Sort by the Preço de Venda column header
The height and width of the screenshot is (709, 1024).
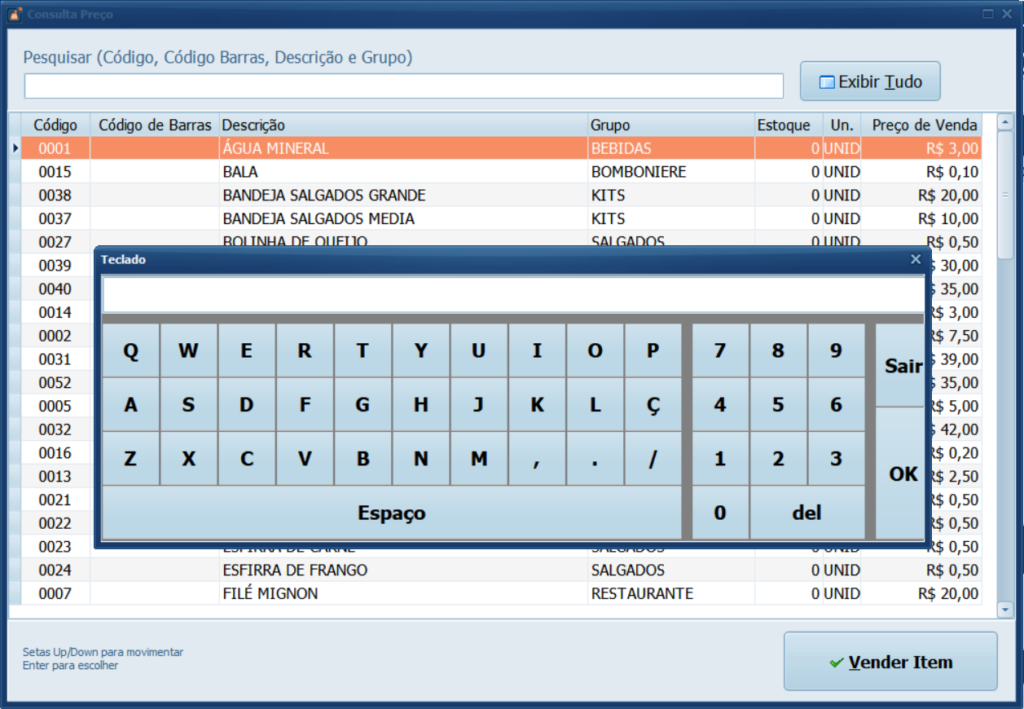pos(925,124)
